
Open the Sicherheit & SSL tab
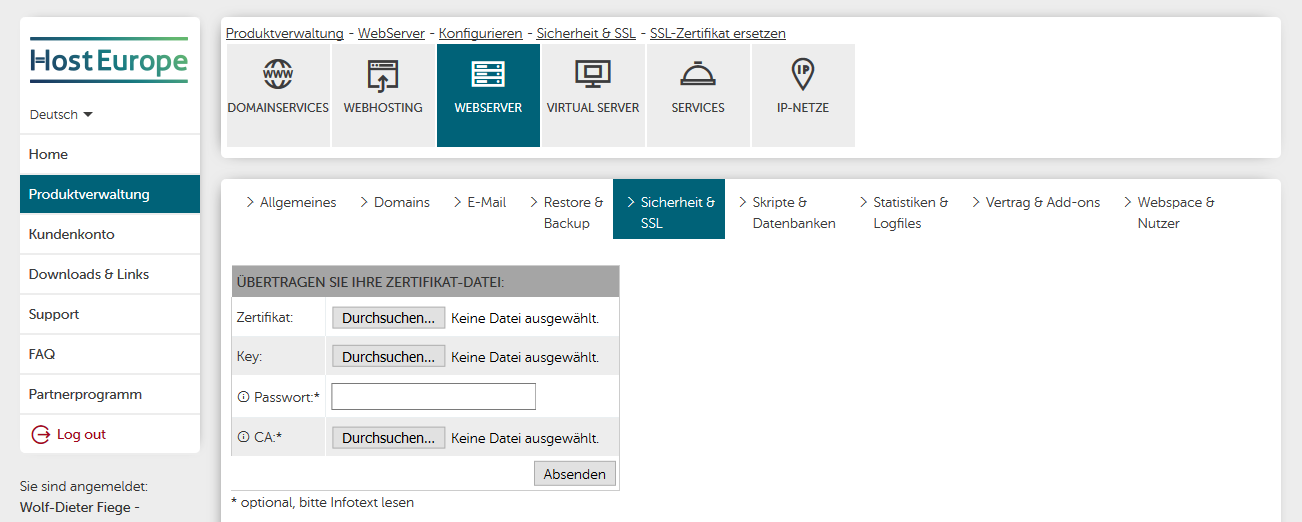(x=669, y=209)
